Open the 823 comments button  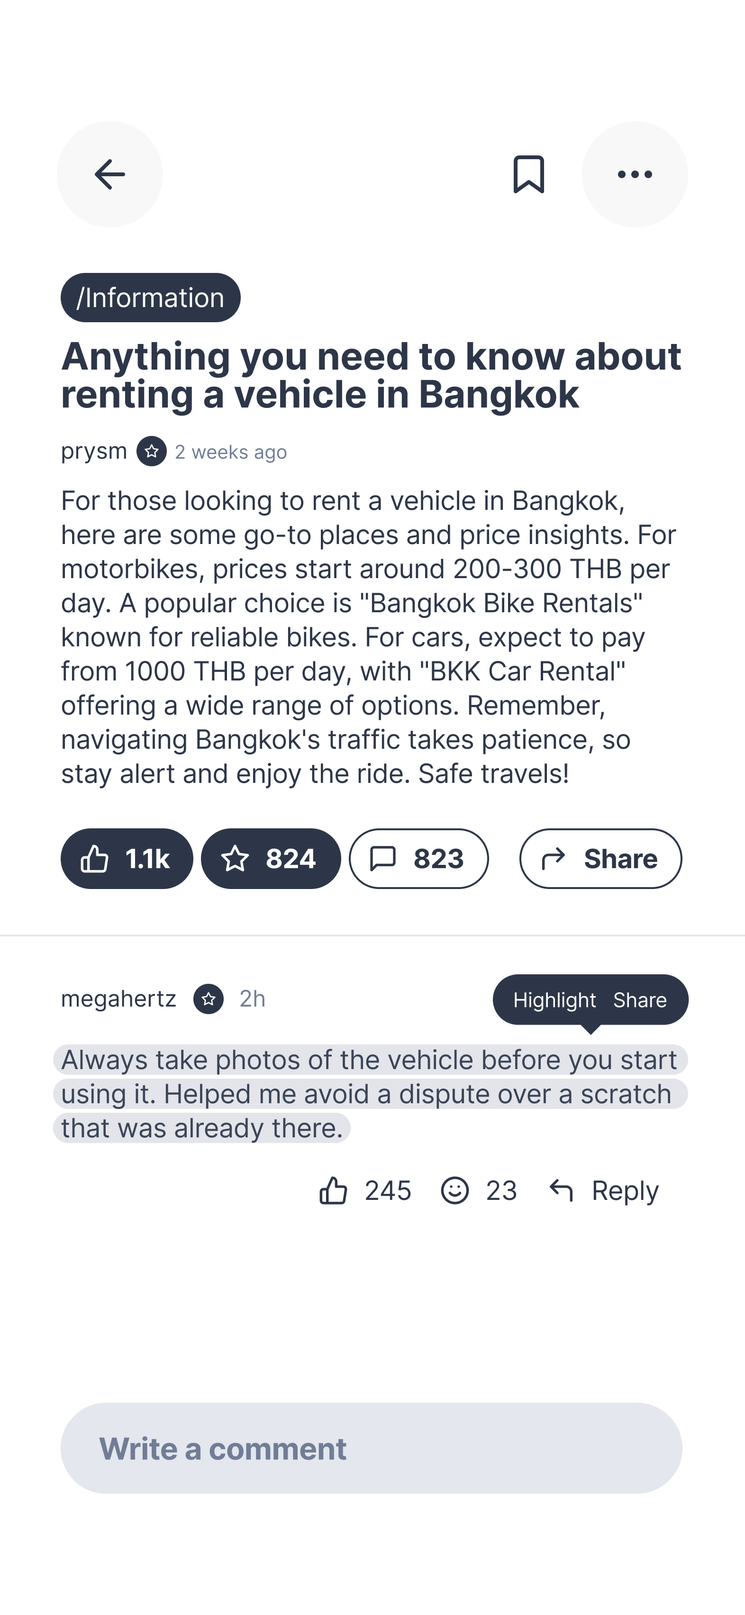tap(418, 859)
